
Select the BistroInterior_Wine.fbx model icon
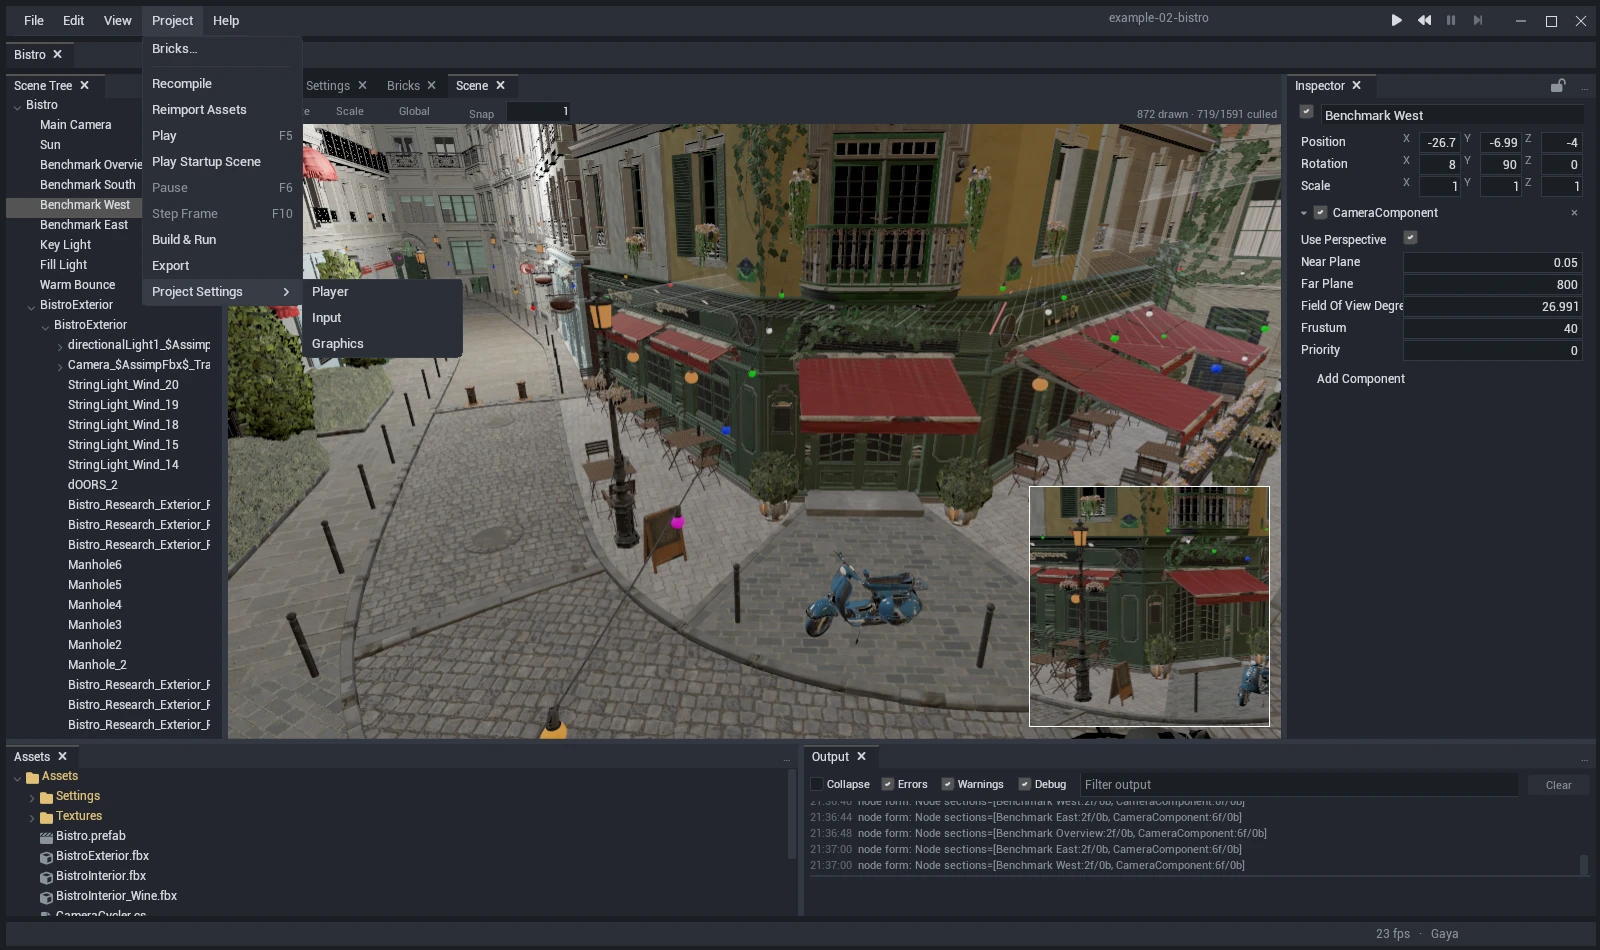coord(46,897)
